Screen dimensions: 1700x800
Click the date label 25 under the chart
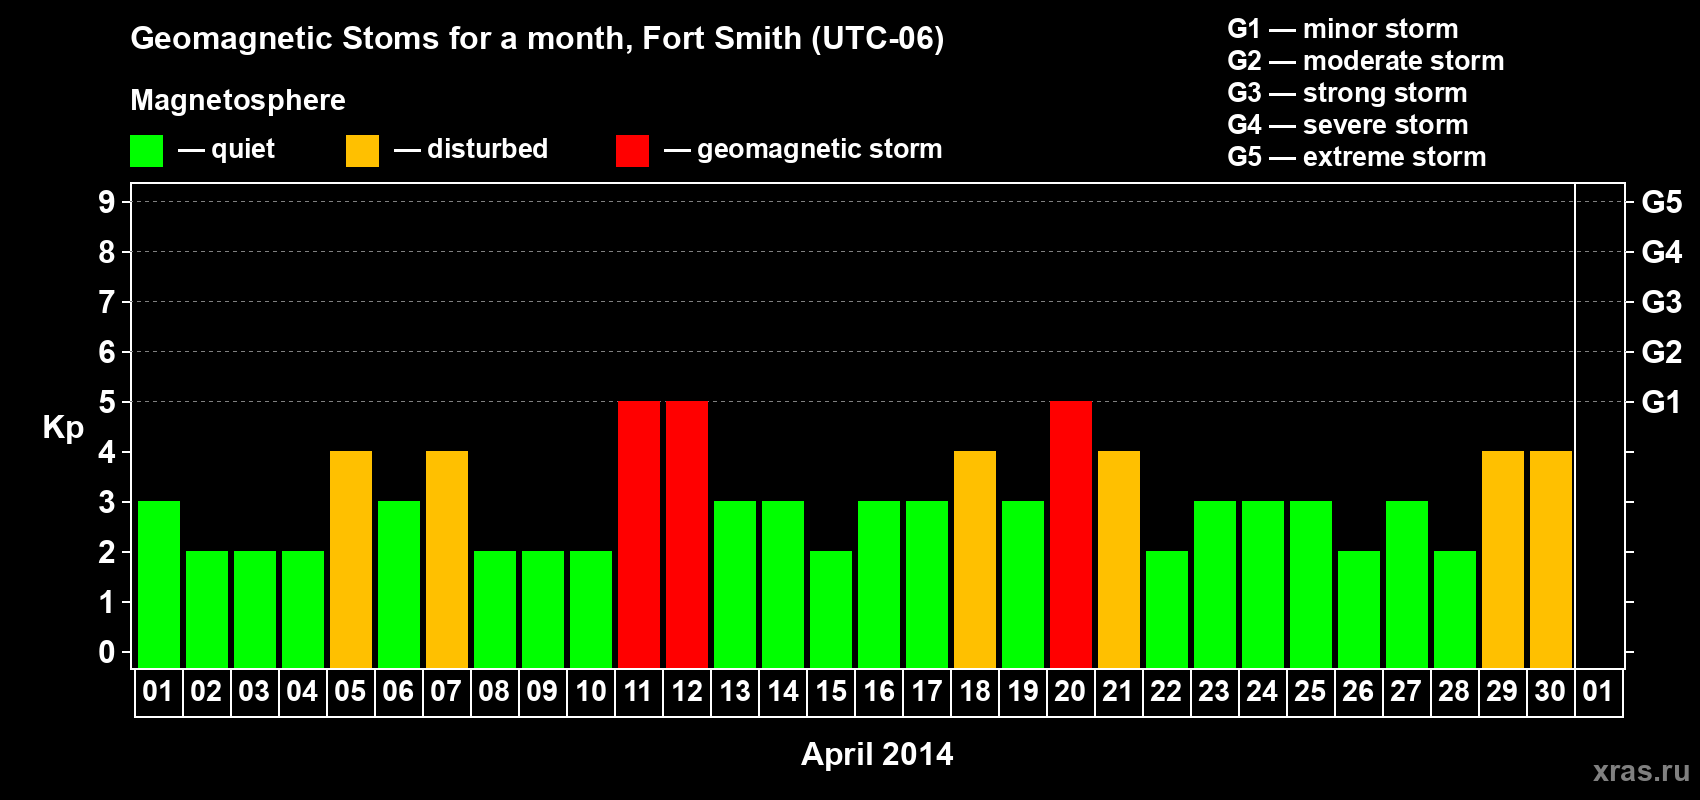(1310, 691)
